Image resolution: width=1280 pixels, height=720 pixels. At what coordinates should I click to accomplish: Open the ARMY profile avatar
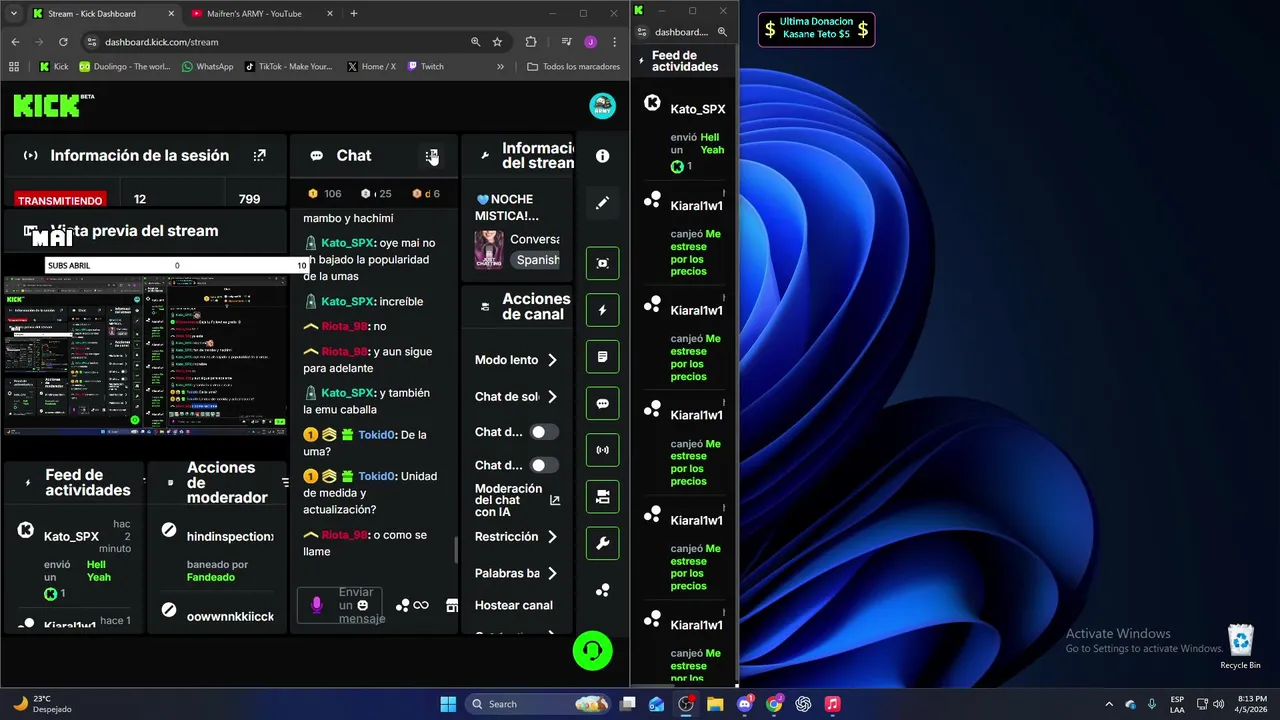[602, 105]
